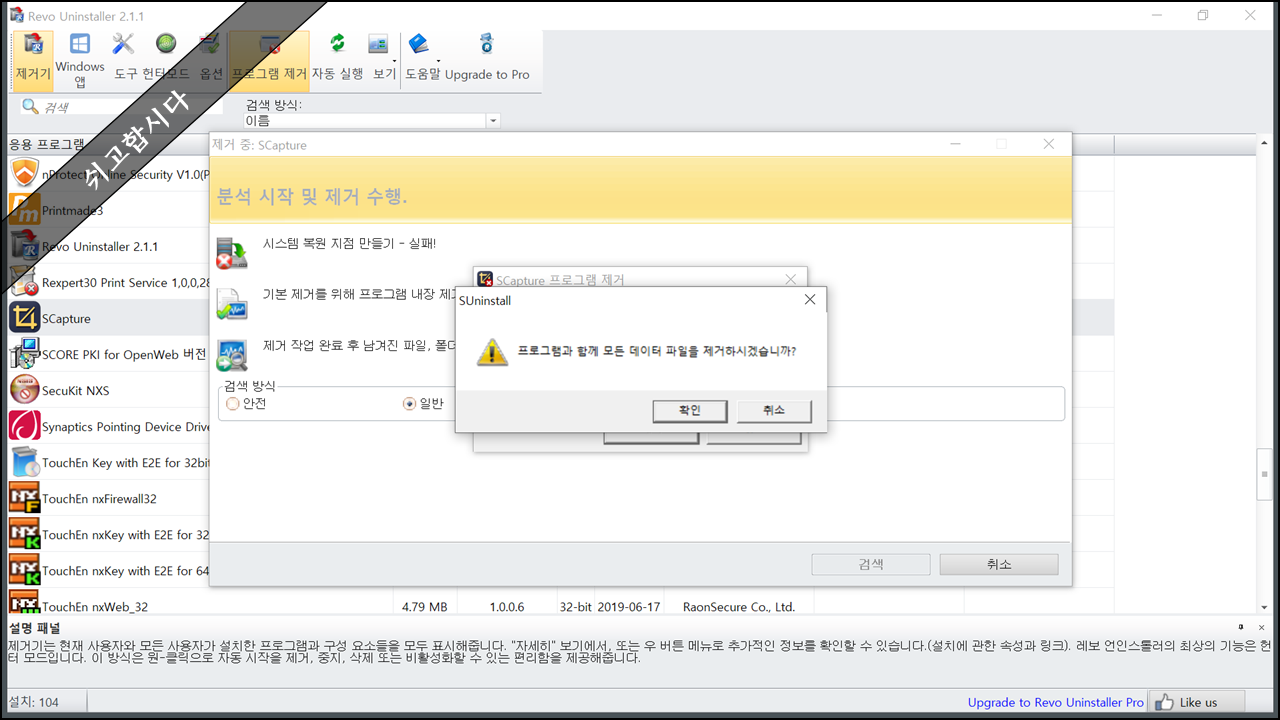The width and height of the screenshot is (1280, 720).
Task: Click the 설치: 104 status bar entry
Action: pyautogui.click(x=34, y=702)
